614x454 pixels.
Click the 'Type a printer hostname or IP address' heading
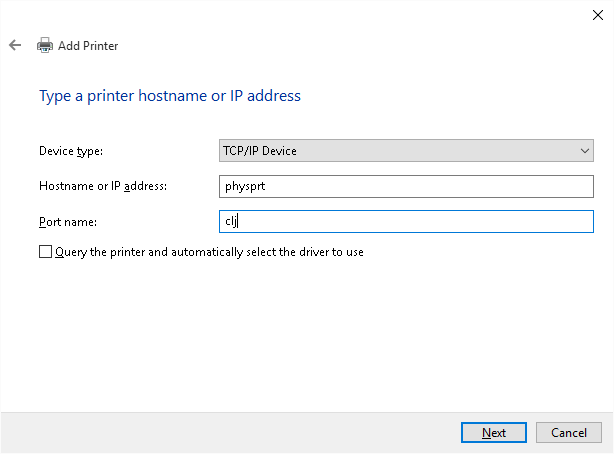pyautogui.click(x=169, y=96)
